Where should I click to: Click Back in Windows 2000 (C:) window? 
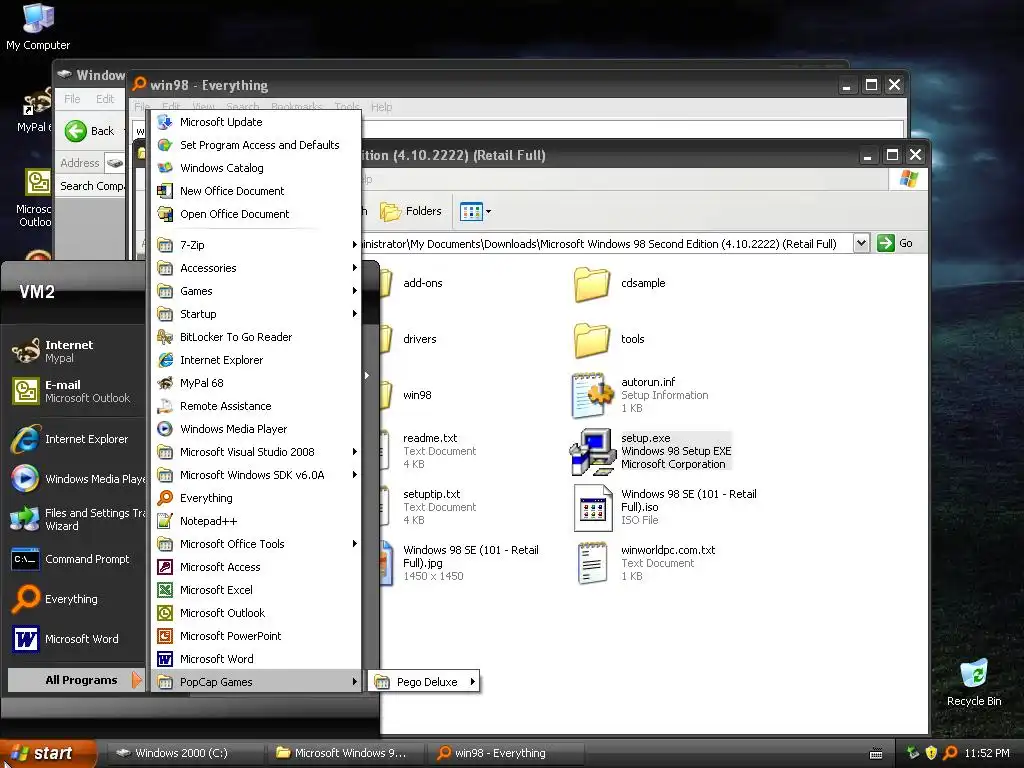(90, 131)
